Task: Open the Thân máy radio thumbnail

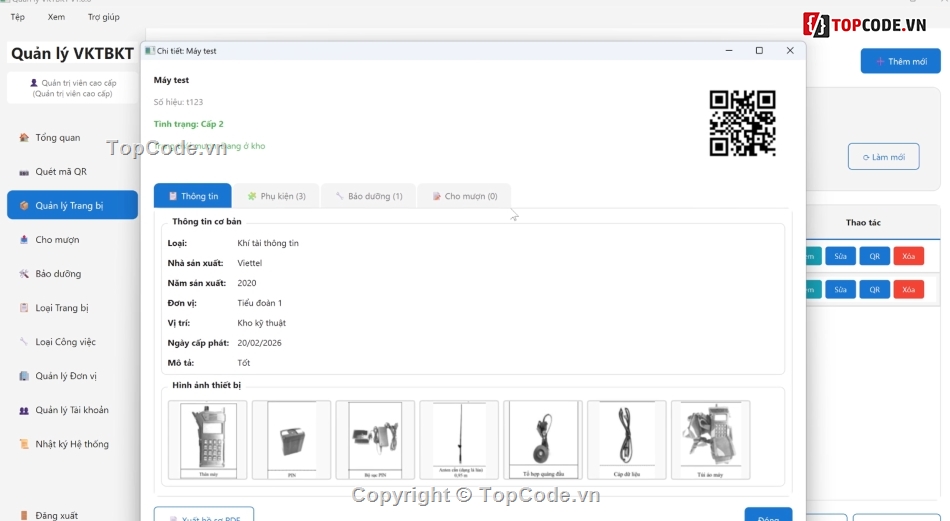Action: (208, 440)
